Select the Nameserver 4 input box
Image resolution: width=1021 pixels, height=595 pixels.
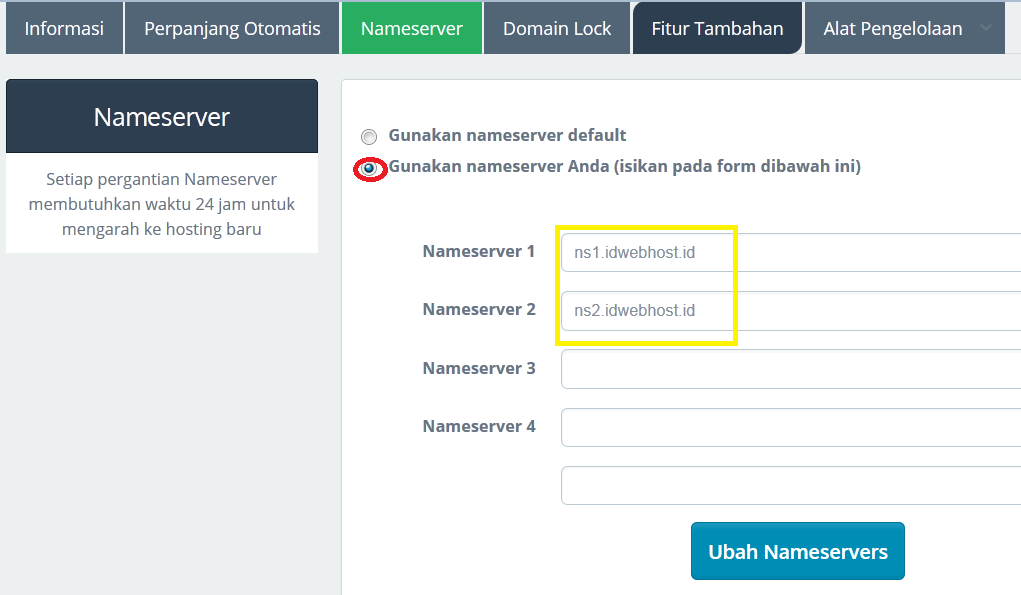(x=790, y=427)
